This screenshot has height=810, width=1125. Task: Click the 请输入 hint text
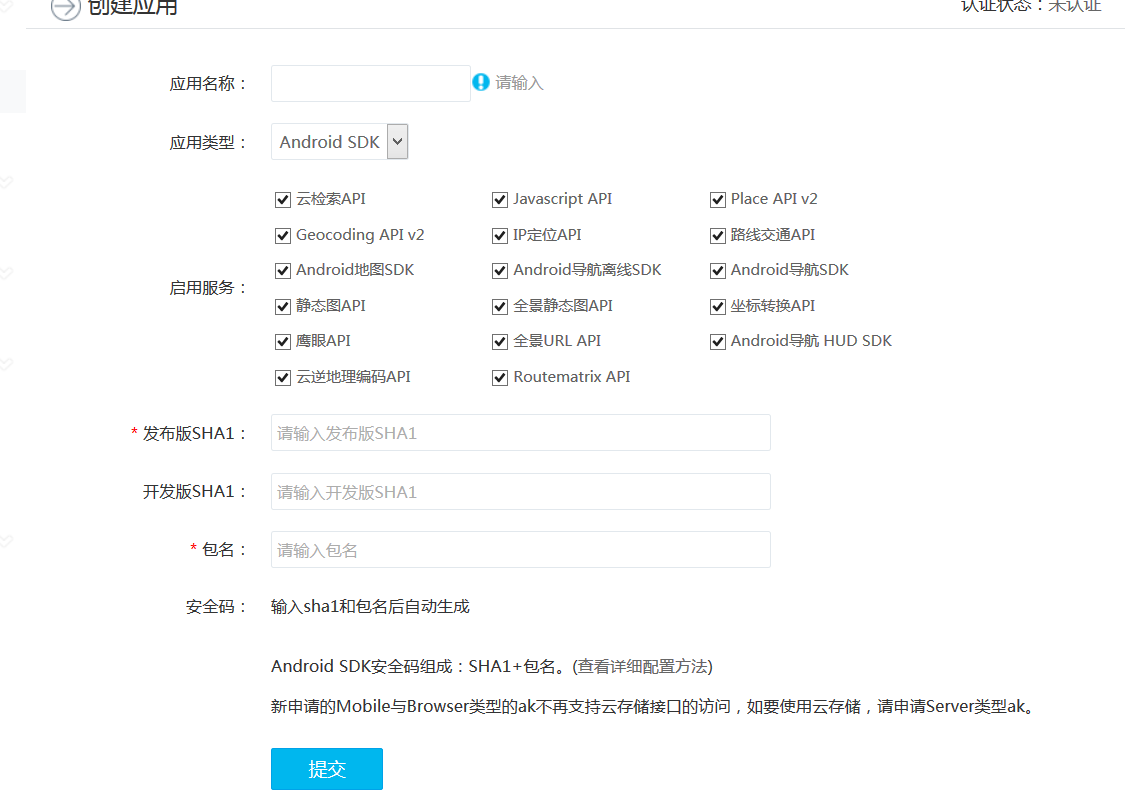tap(519, 83)
